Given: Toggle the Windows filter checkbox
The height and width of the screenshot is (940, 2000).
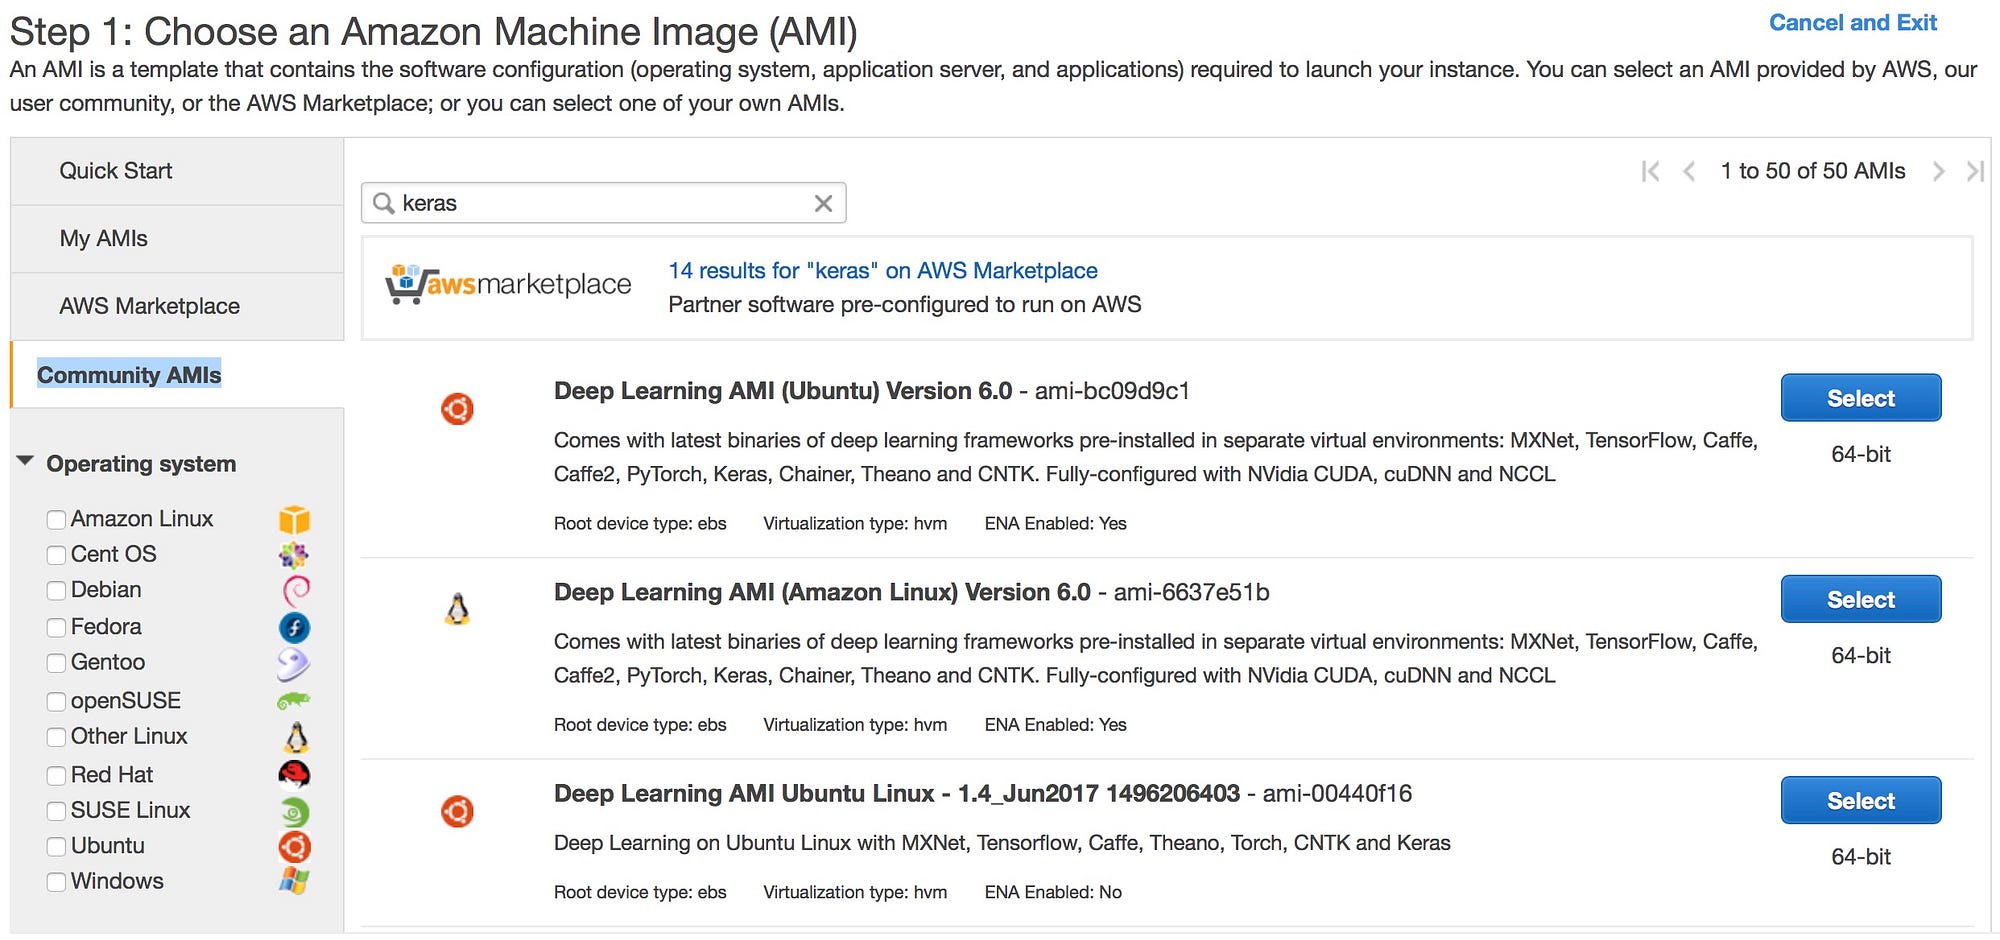Looking at the screenshot, I should point(57,882).
